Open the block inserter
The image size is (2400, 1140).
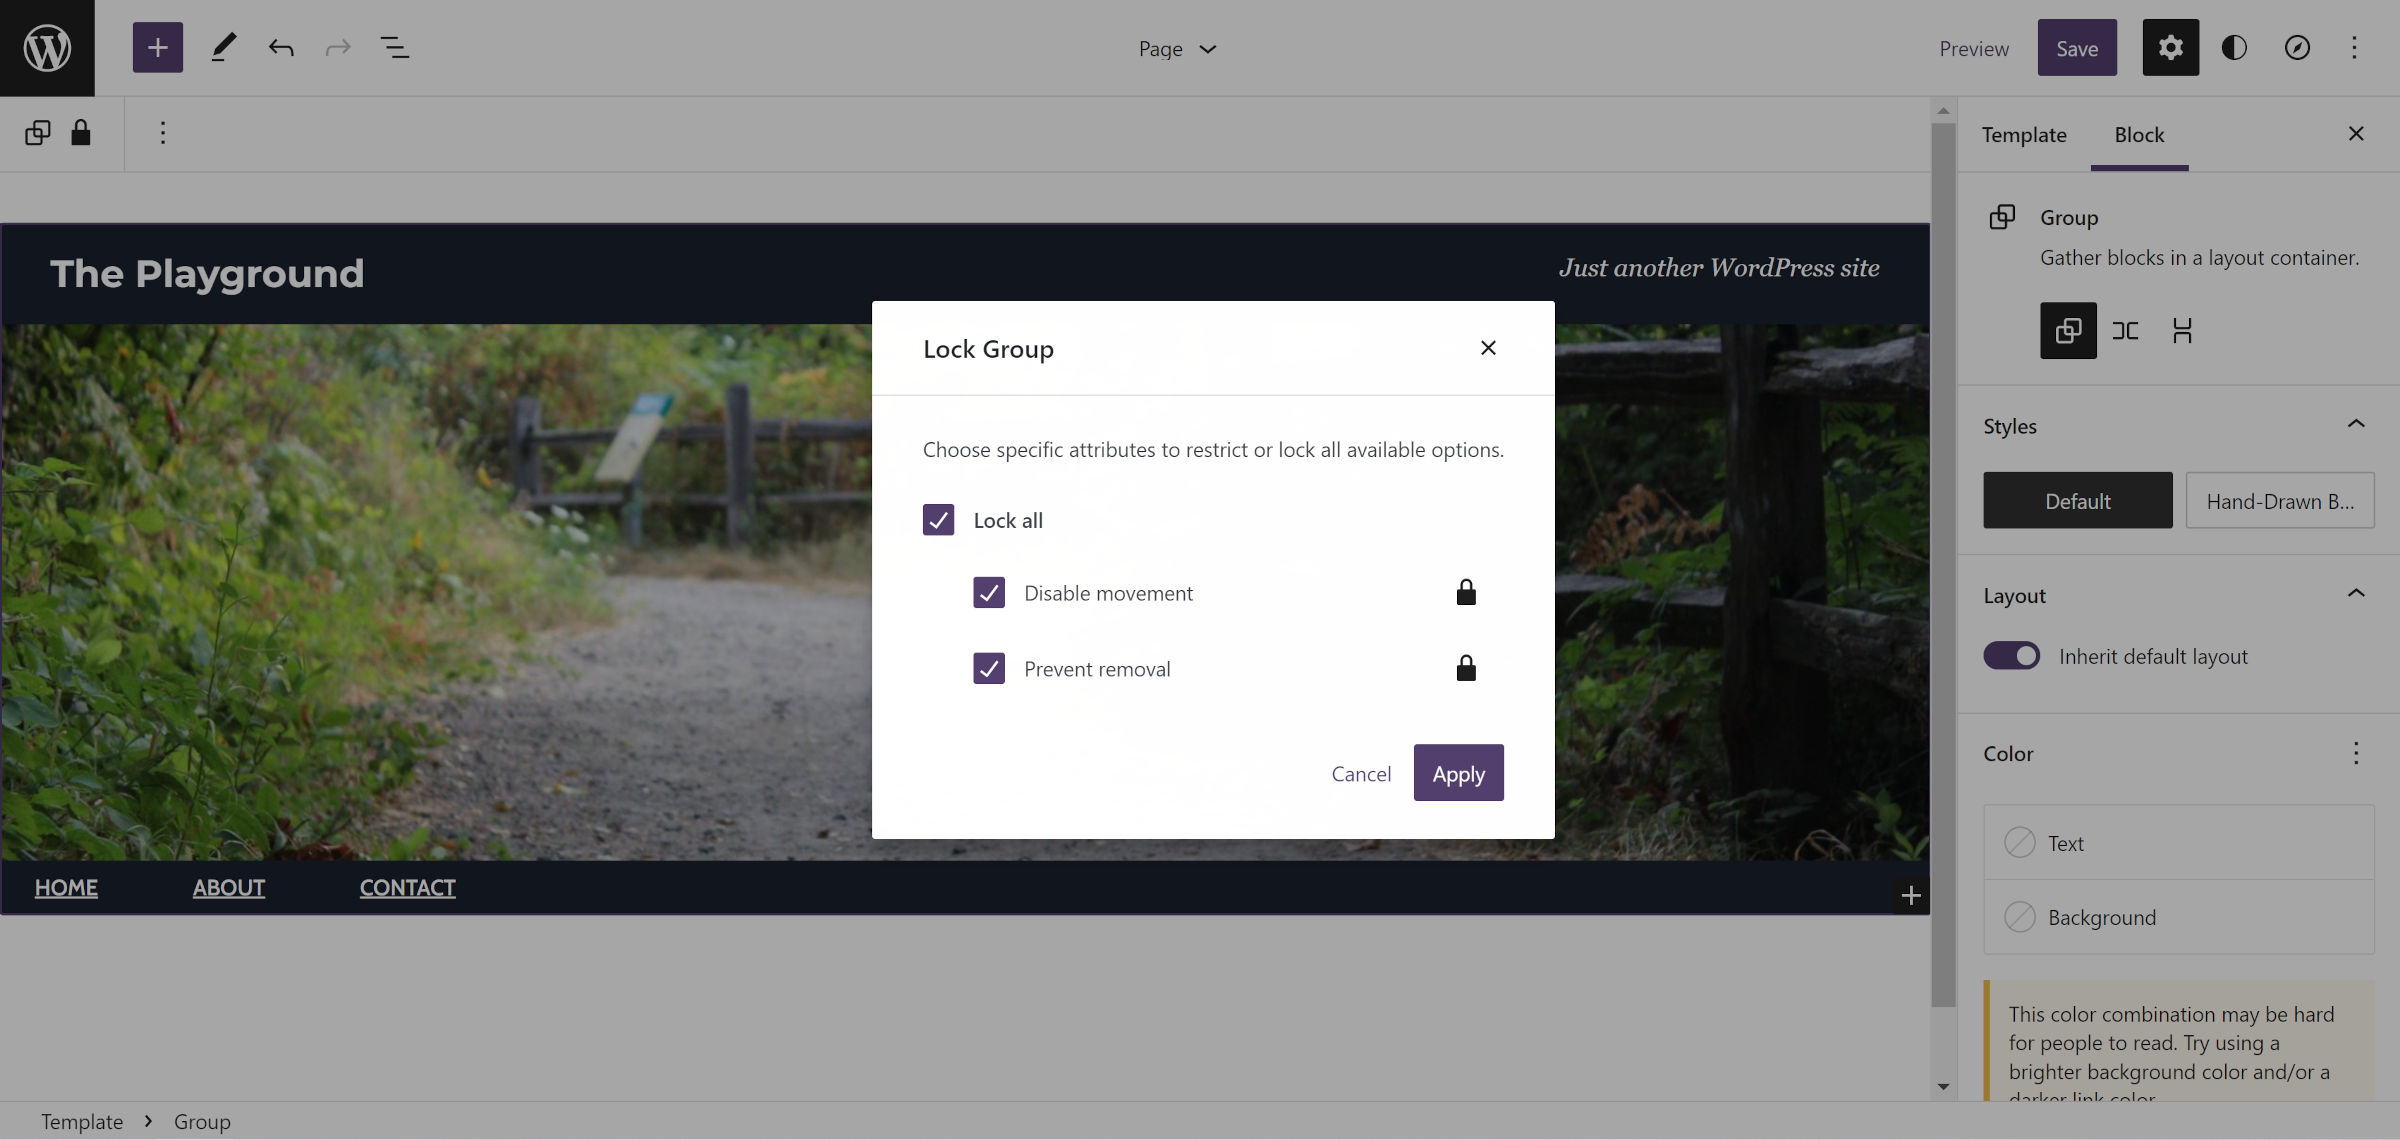point(157,47)
